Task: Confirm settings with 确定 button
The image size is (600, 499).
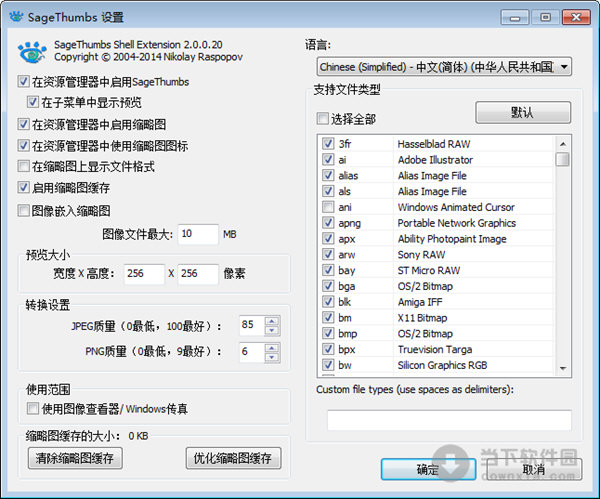Action: (x=429, y=469)
